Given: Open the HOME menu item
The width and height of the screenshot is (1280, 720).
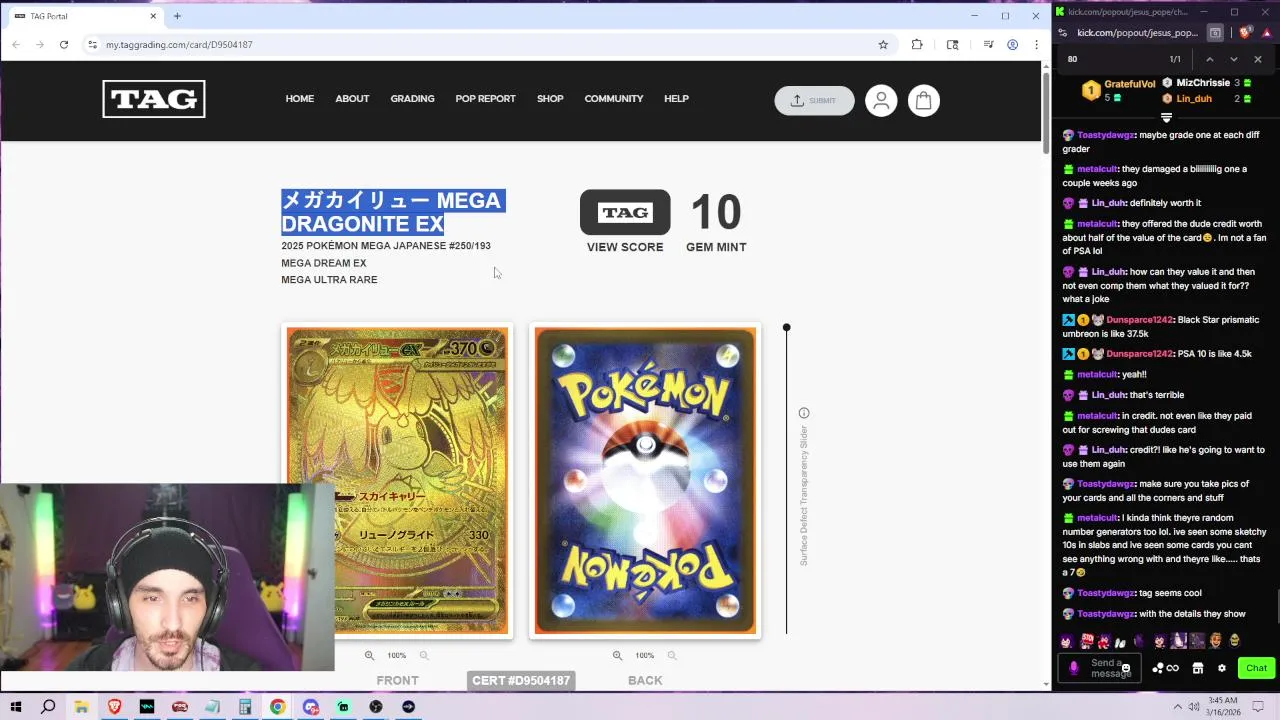Looking at the screenshot, I should point(300,99).
